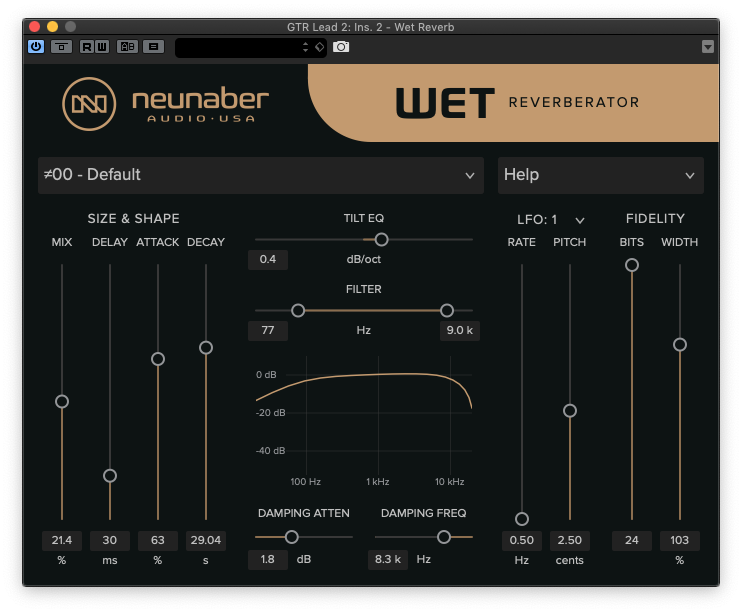The width and height of the screenshot is (742, 613).
Task: Open the Help dropdown menu
Action: (x=601, y=175)
